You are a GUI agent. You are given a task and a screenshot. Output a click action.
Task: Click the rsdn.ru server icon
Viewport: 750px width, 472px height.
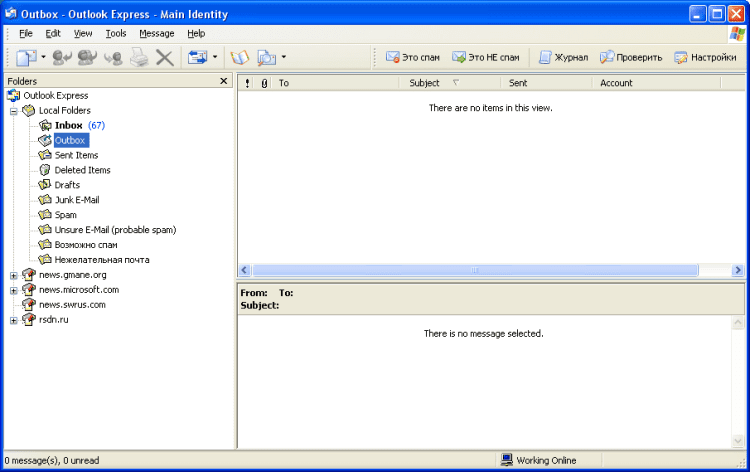tap(29, 319)
